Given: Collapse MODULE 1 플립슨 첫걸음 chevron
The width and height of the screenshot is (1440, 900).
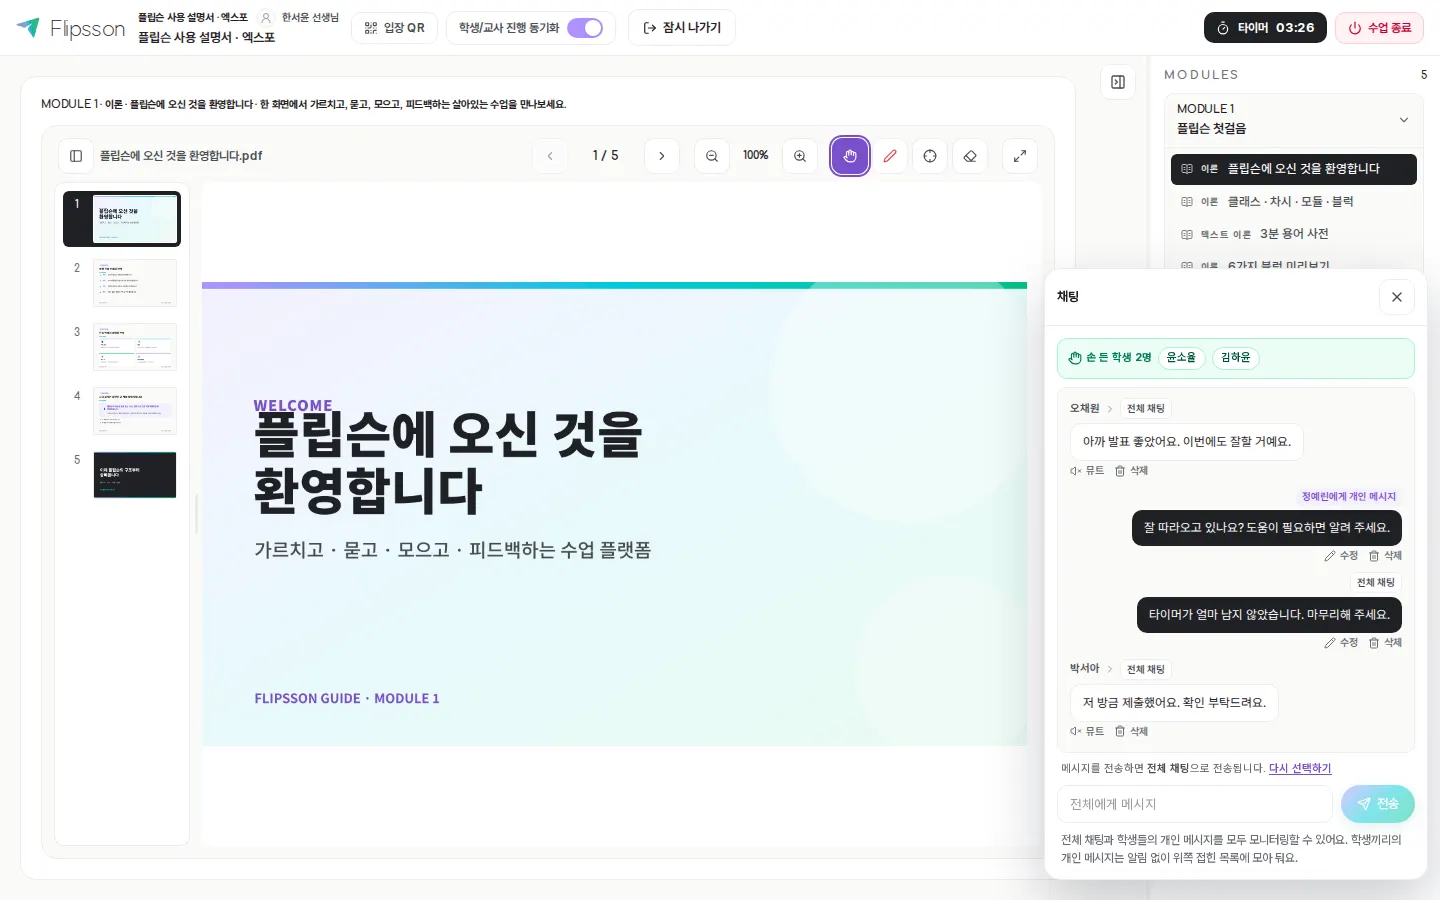Looking at the screenshot, I should tap(1404, 120).
